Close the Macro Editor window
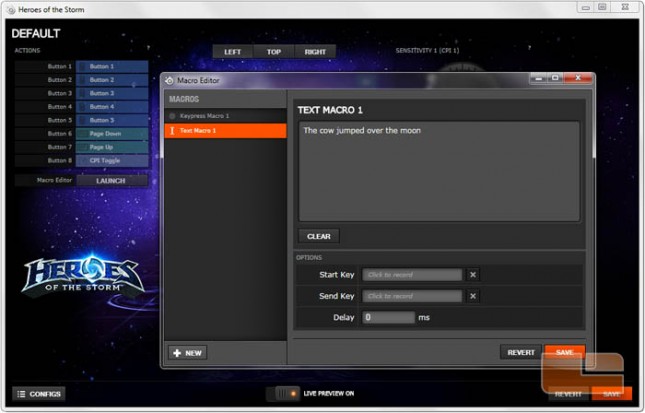Image resolution: width=645 pixels, height=413 pixels. click(x=578, y=78)
